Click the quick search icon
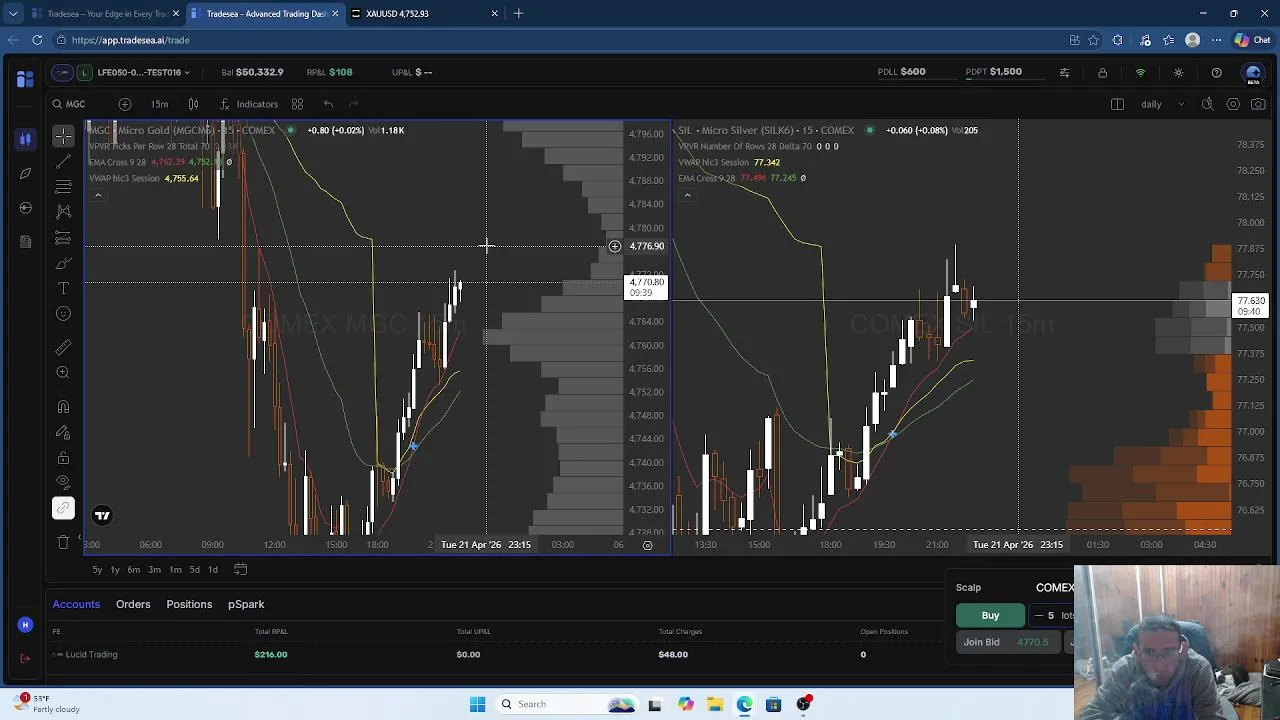Viewport: 1280px width, 720px height. coord(1207,104)
